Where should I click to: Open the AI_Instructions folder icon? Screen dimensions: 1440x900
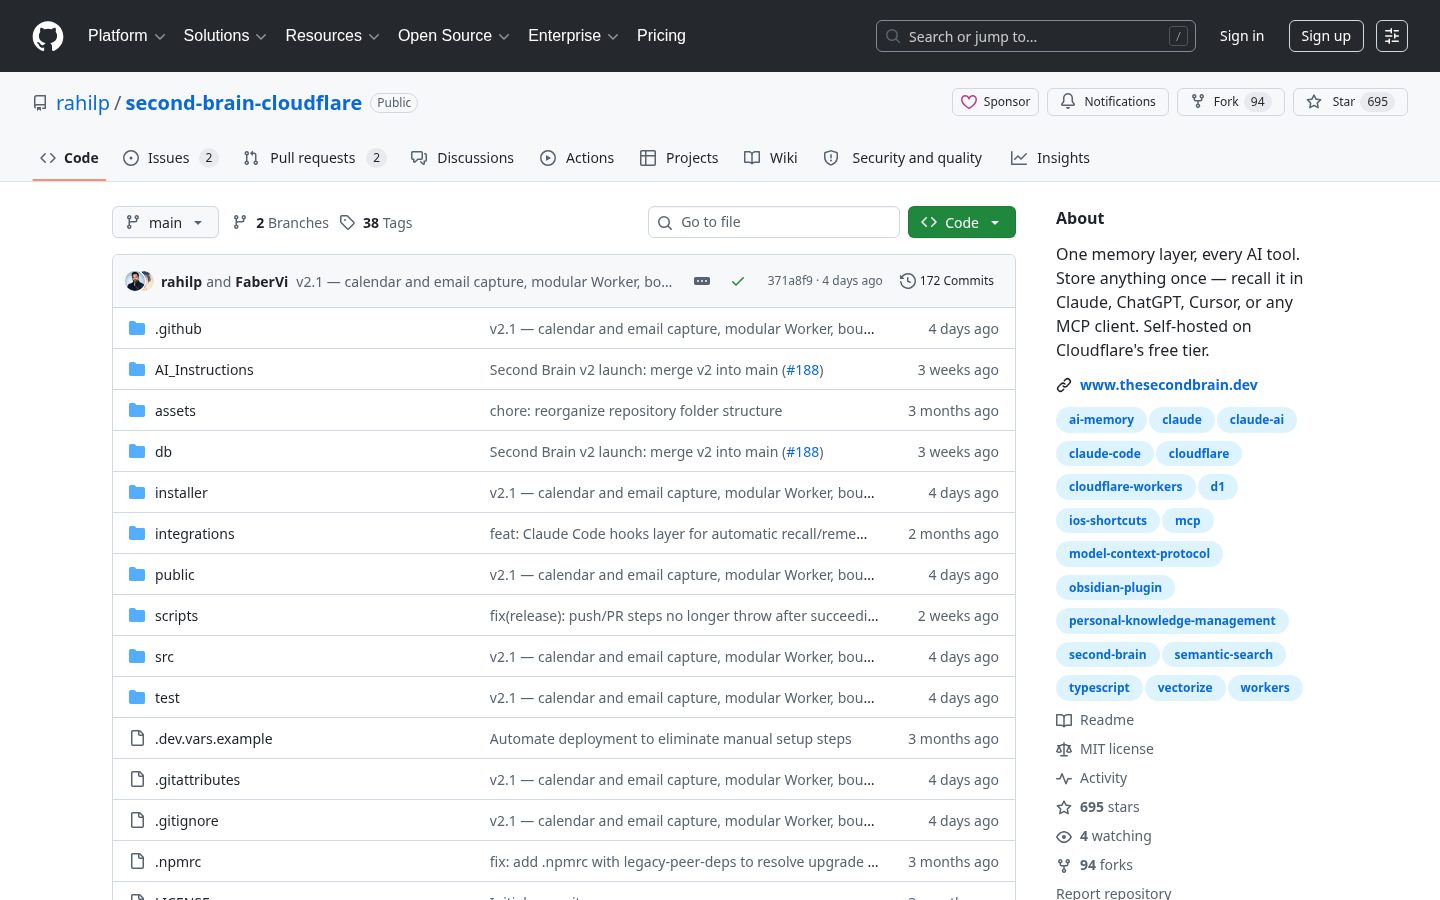tap(137, 369)
